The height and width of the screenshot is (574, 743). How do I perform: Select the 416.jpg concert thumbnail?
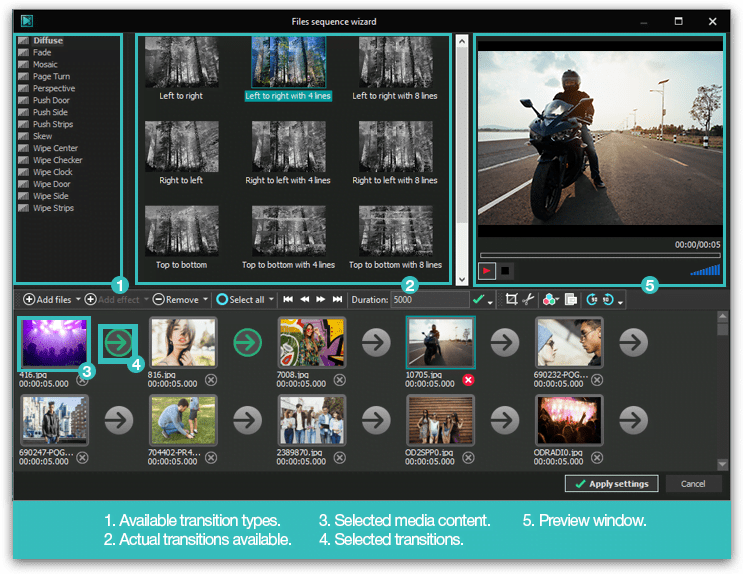pos(54,342)
